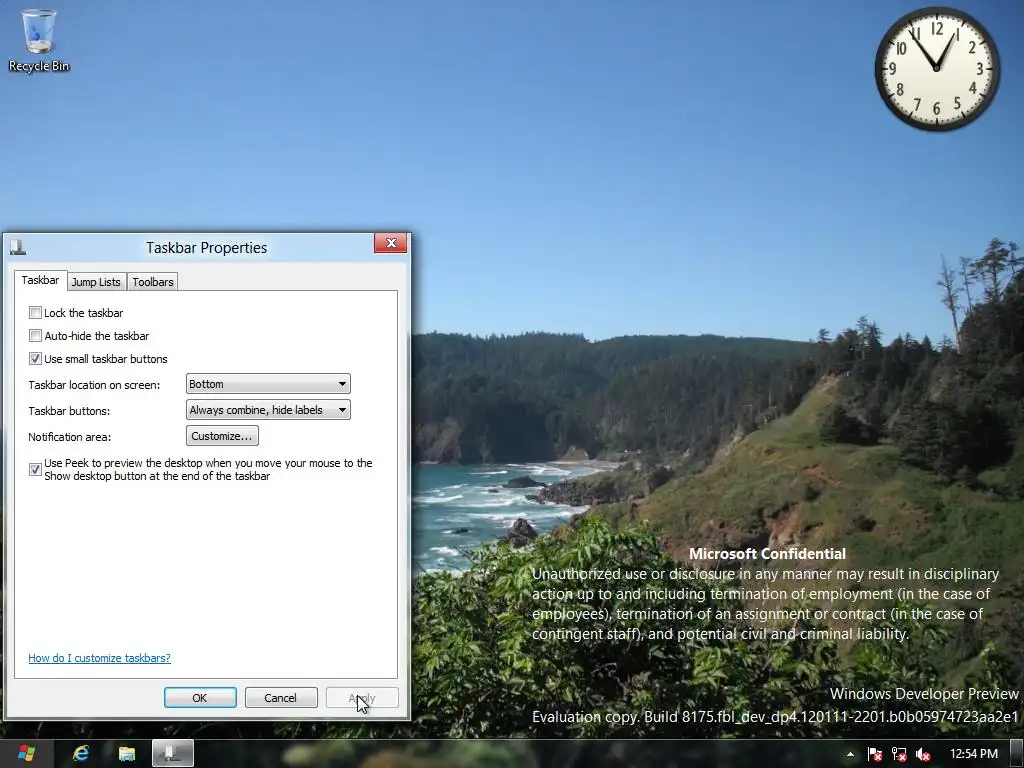Image resolution: width=1024 pixels, height=768 pixels.
Task: Open How do I customize taskbars link
Action: 99,658
